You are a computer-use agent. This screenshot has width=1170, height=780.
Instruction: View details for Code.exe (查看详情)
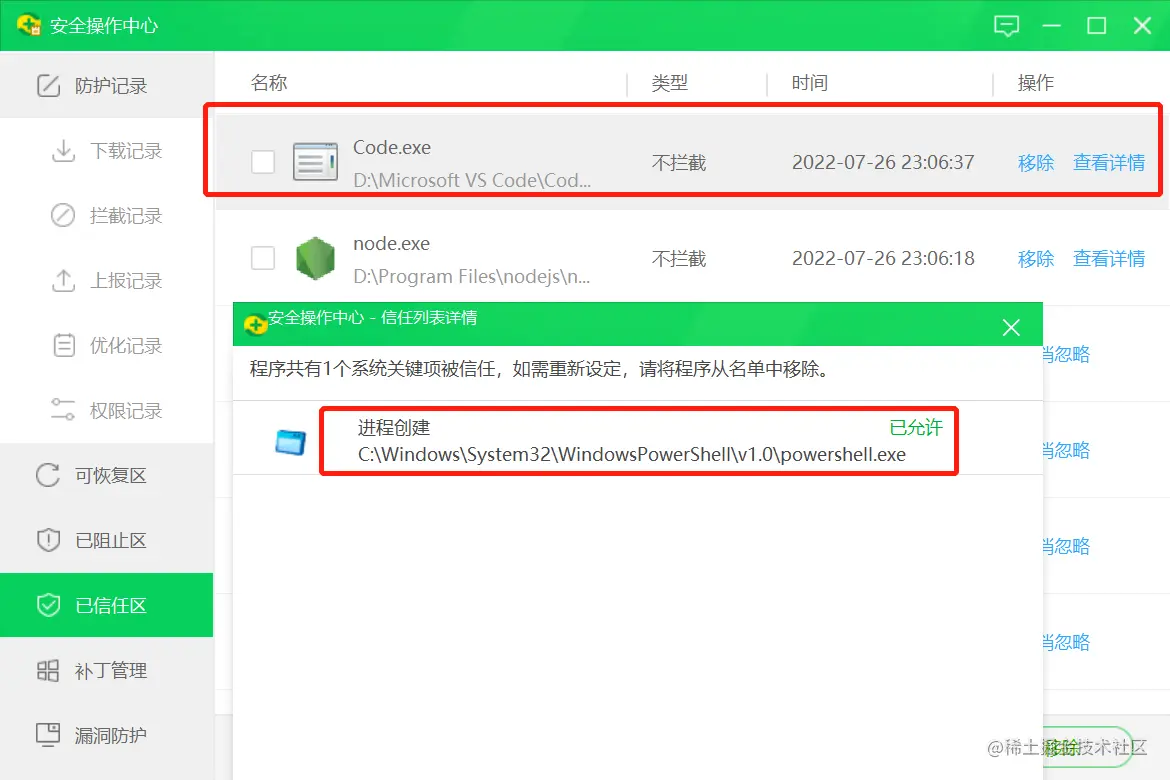[x=1109, y=163]
